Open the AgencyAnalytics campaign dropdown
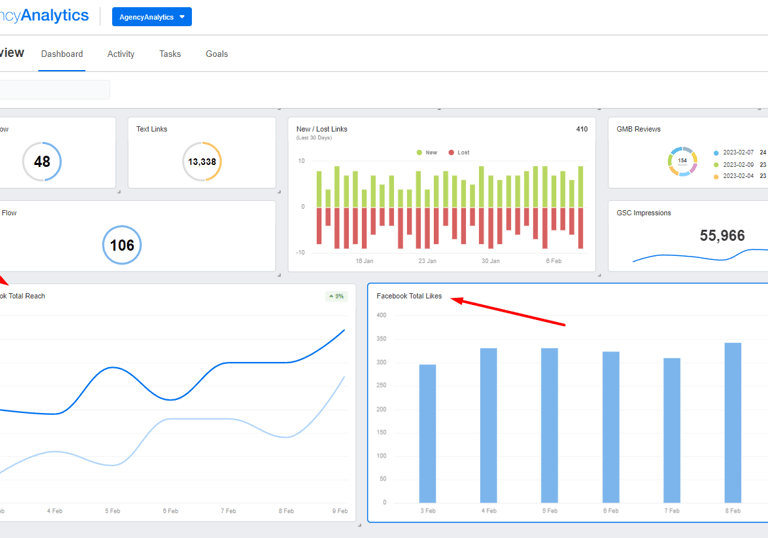 click(152, 17)
